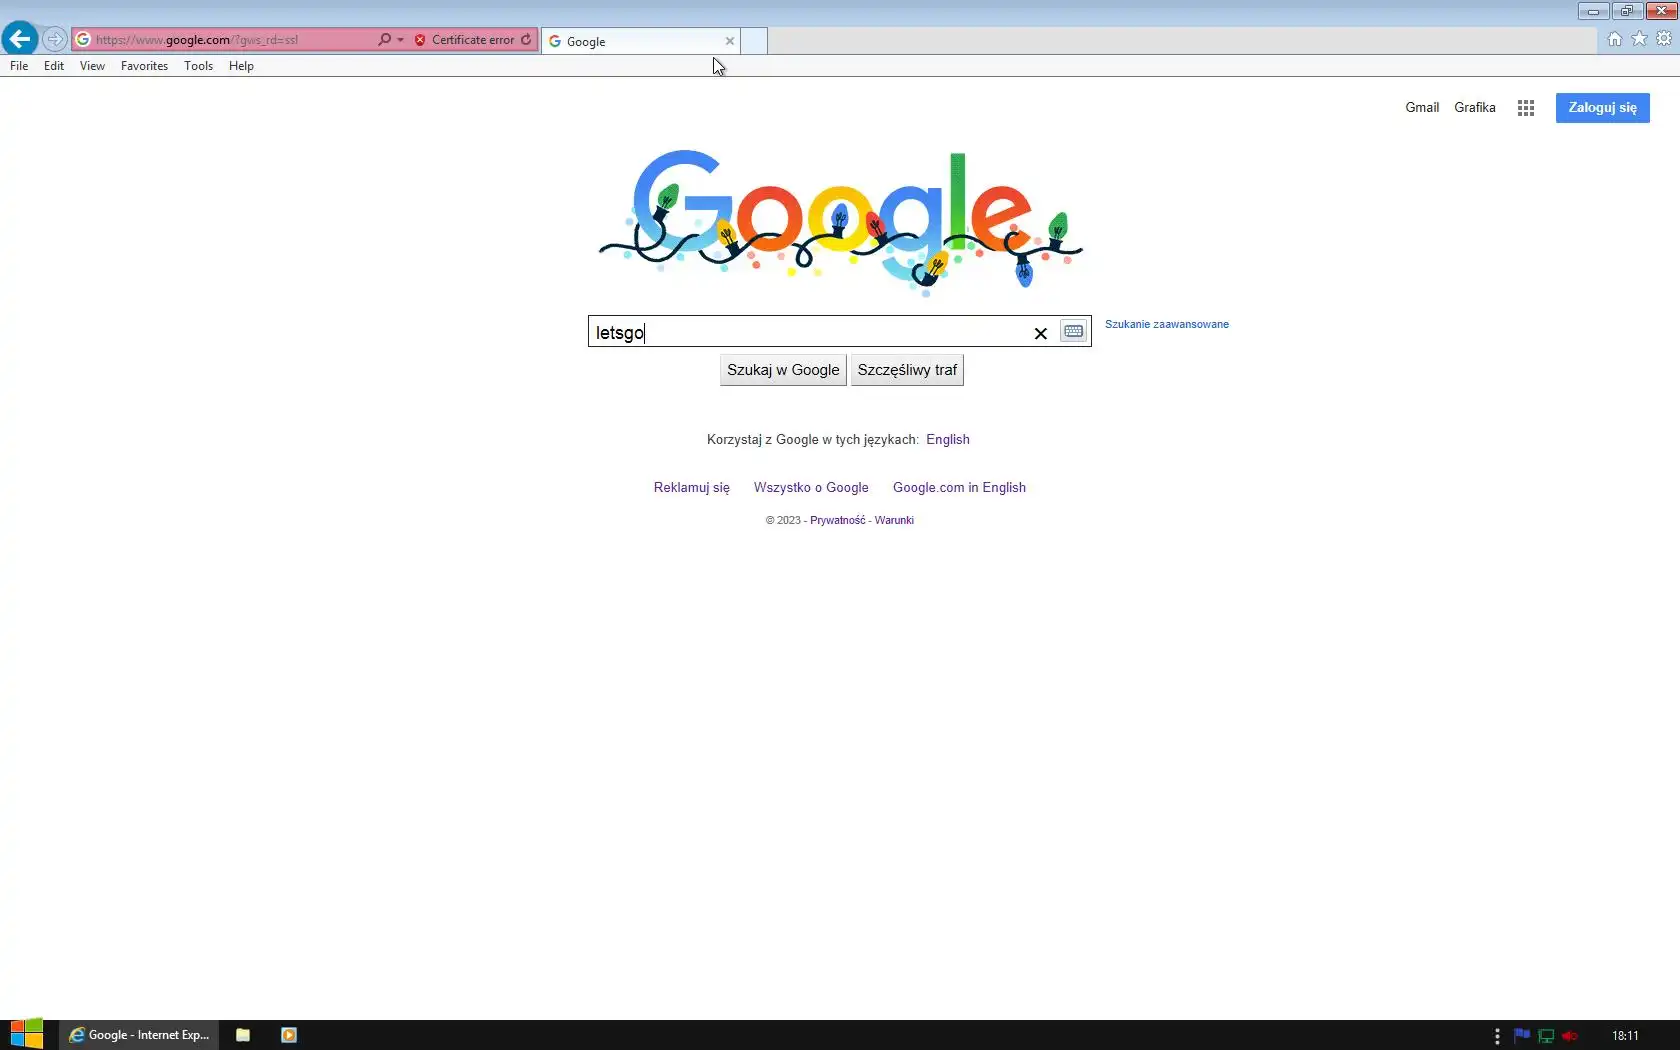1680x1050 pixels.
Task: Open the Certificate error warning
Action: [465, 40]
